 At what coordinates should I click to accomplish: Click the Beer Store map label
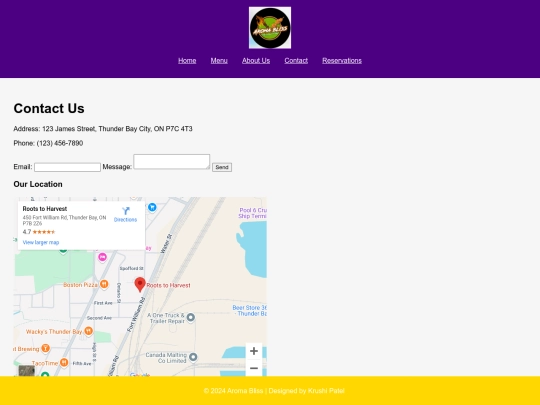coord(249,311)
